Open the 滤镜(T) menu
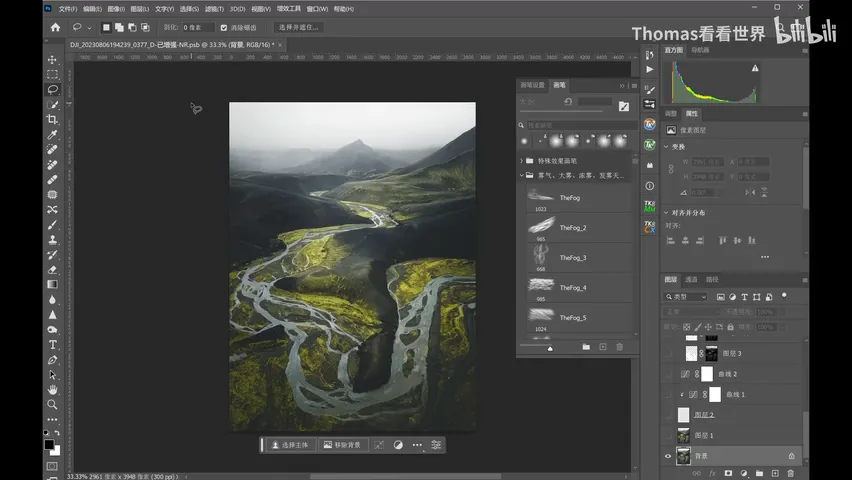The width and height of the screenshot is (852, 480). [x=214, y=9]
